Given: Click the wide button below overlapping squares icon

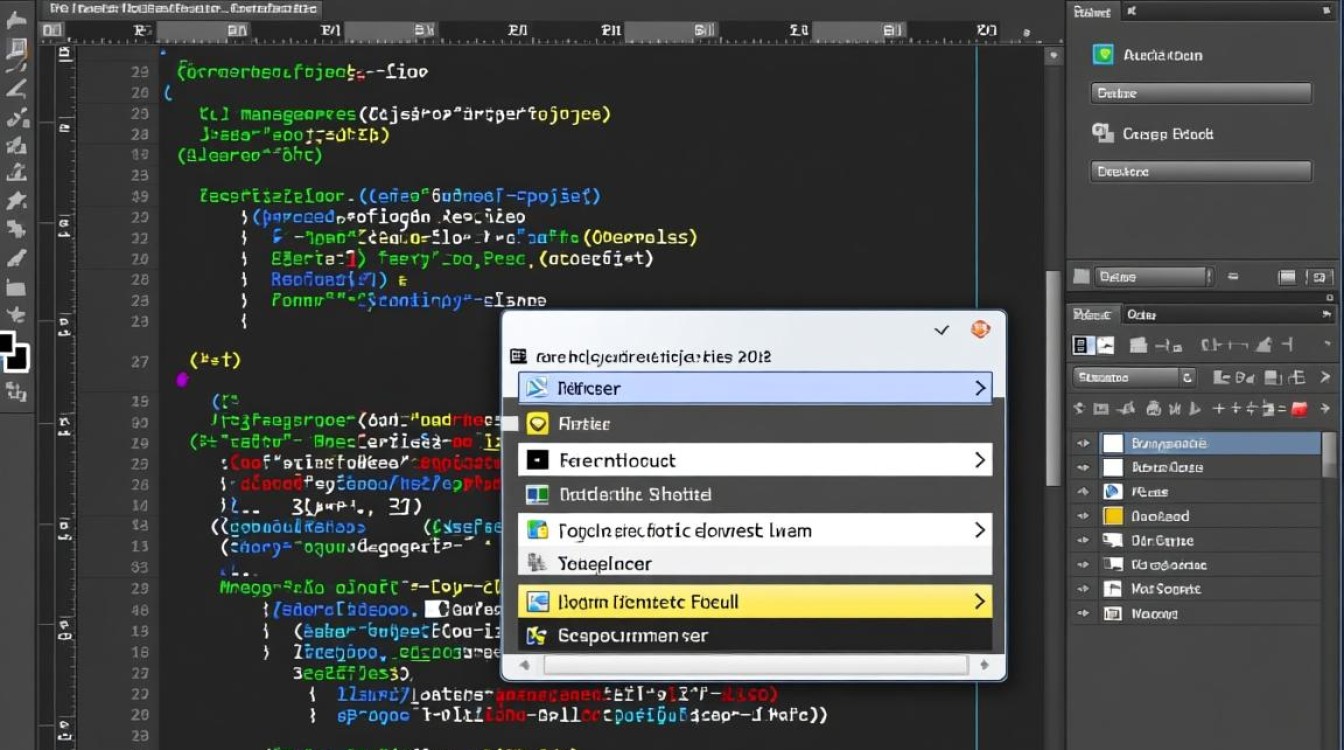Looking at the screenshot, I should point(1200,171).
